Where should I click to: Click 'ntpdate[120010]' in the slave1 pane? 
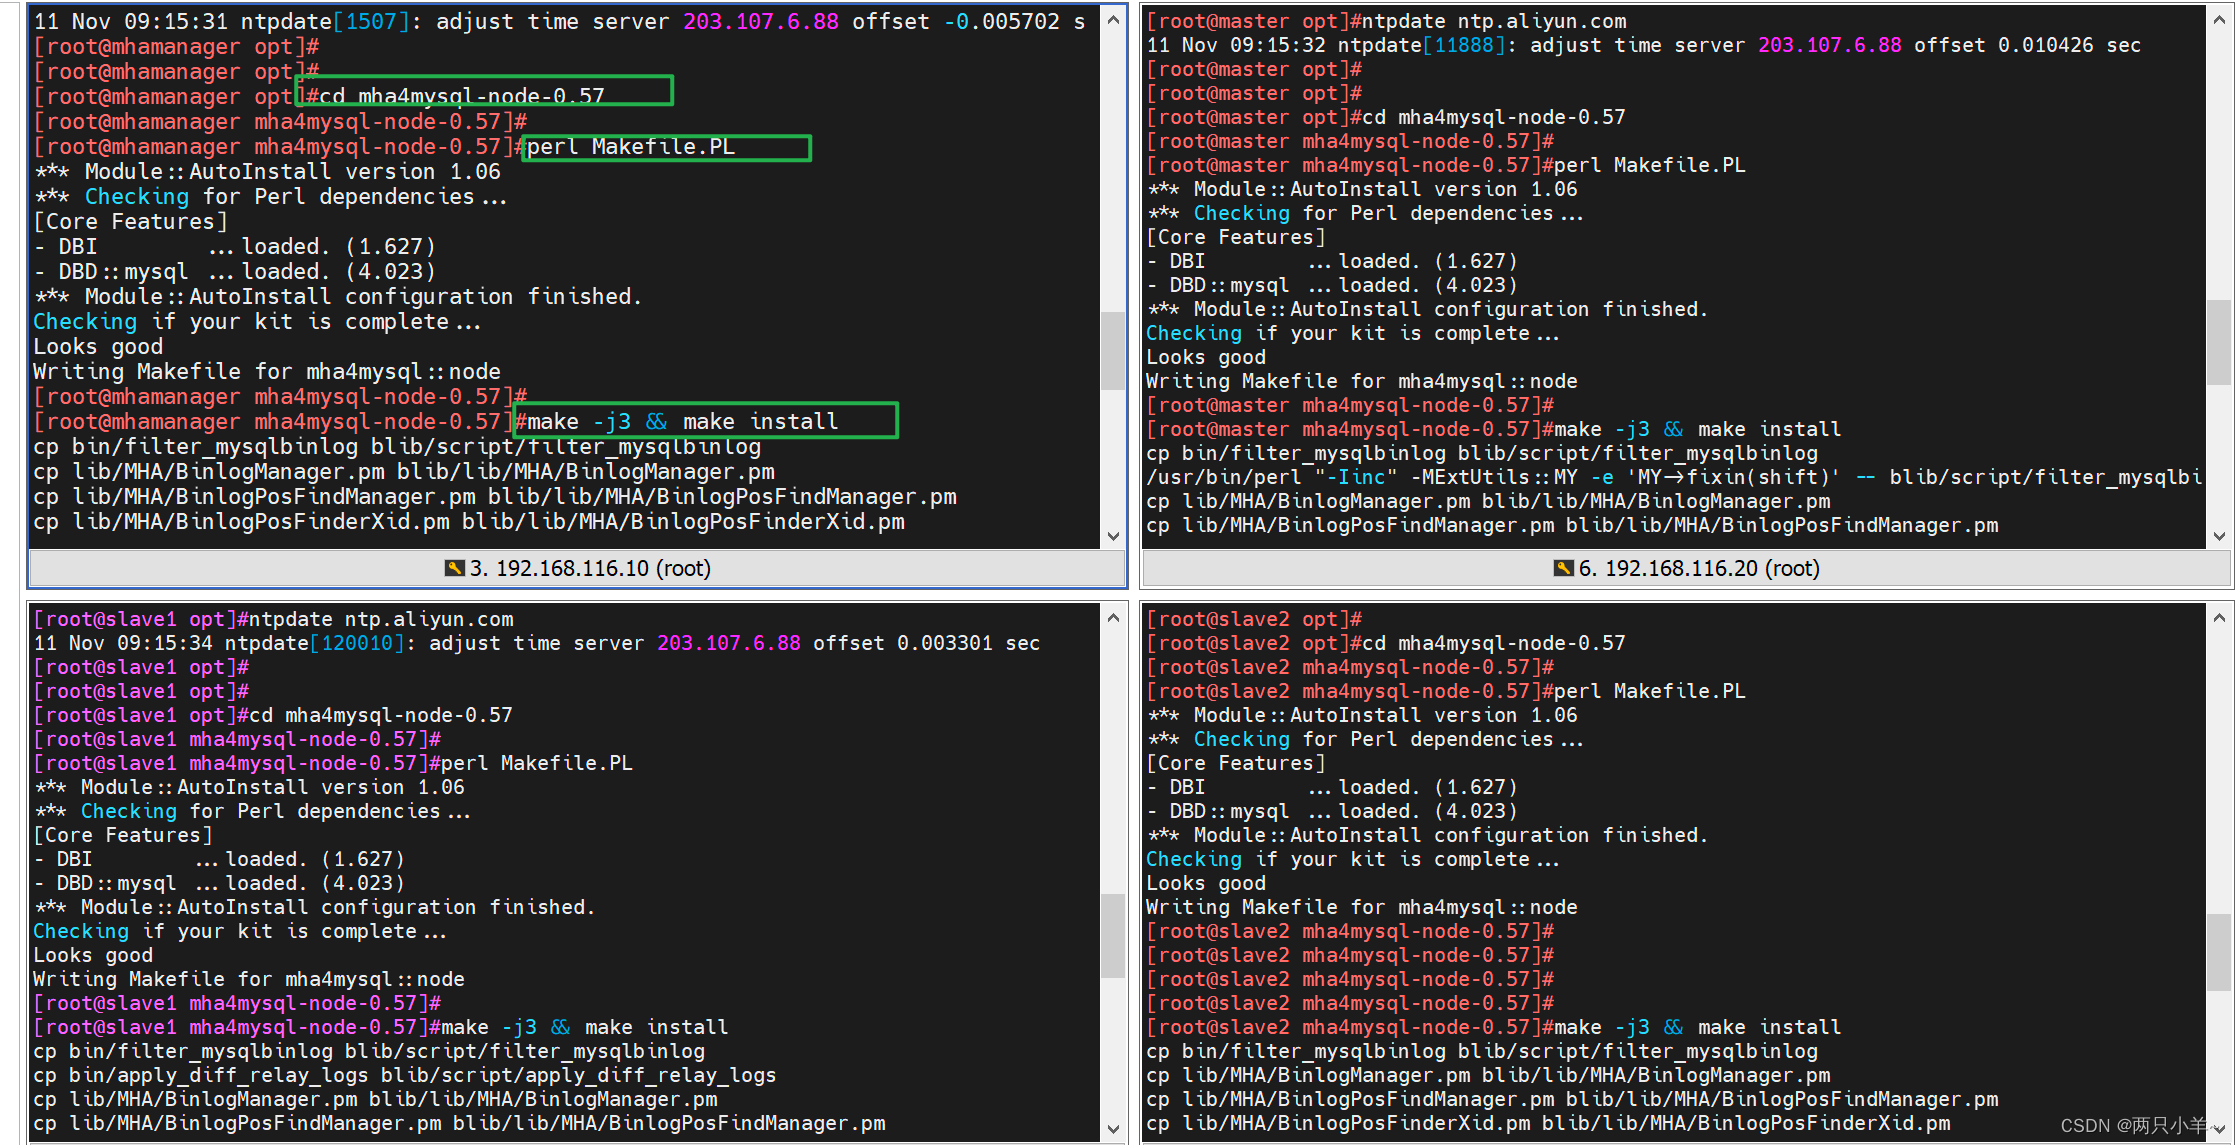[314, 643]
